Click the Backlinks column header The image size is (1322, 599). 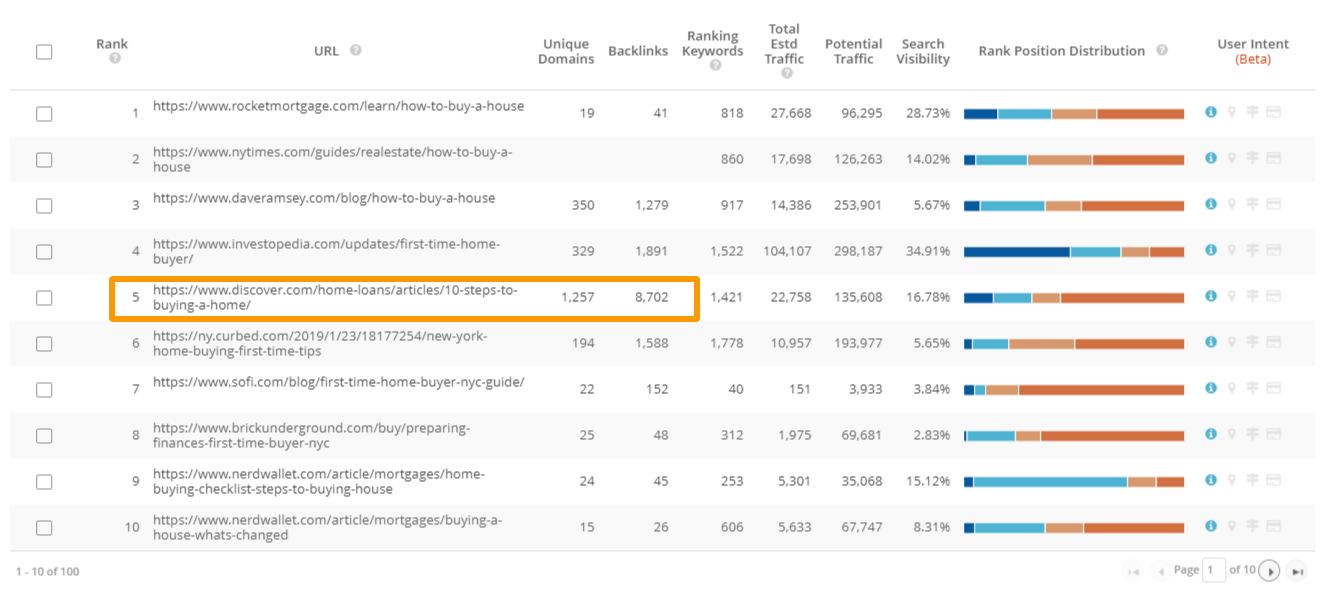(x=638, y=51)
